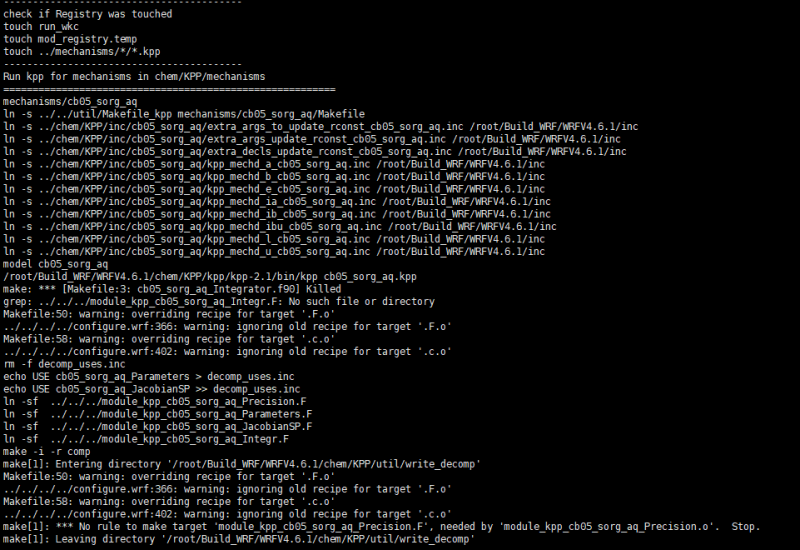
Task: Select the 'touch mod_registry.temp' line
Action: click(x=70, y=39)
